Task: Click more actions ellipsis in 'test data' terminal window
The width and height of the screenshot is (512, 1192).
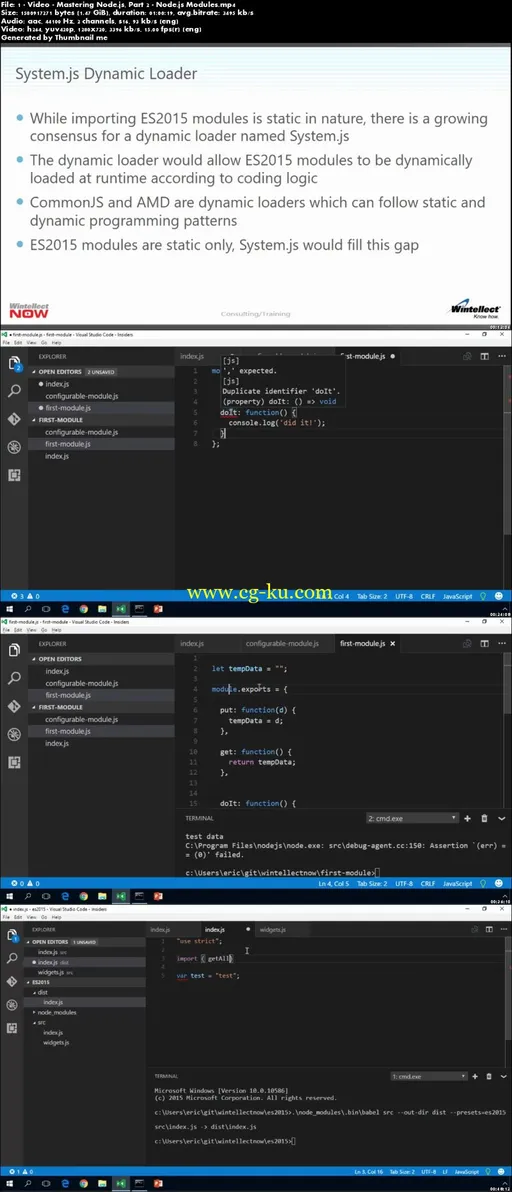Action: [500, 643]
